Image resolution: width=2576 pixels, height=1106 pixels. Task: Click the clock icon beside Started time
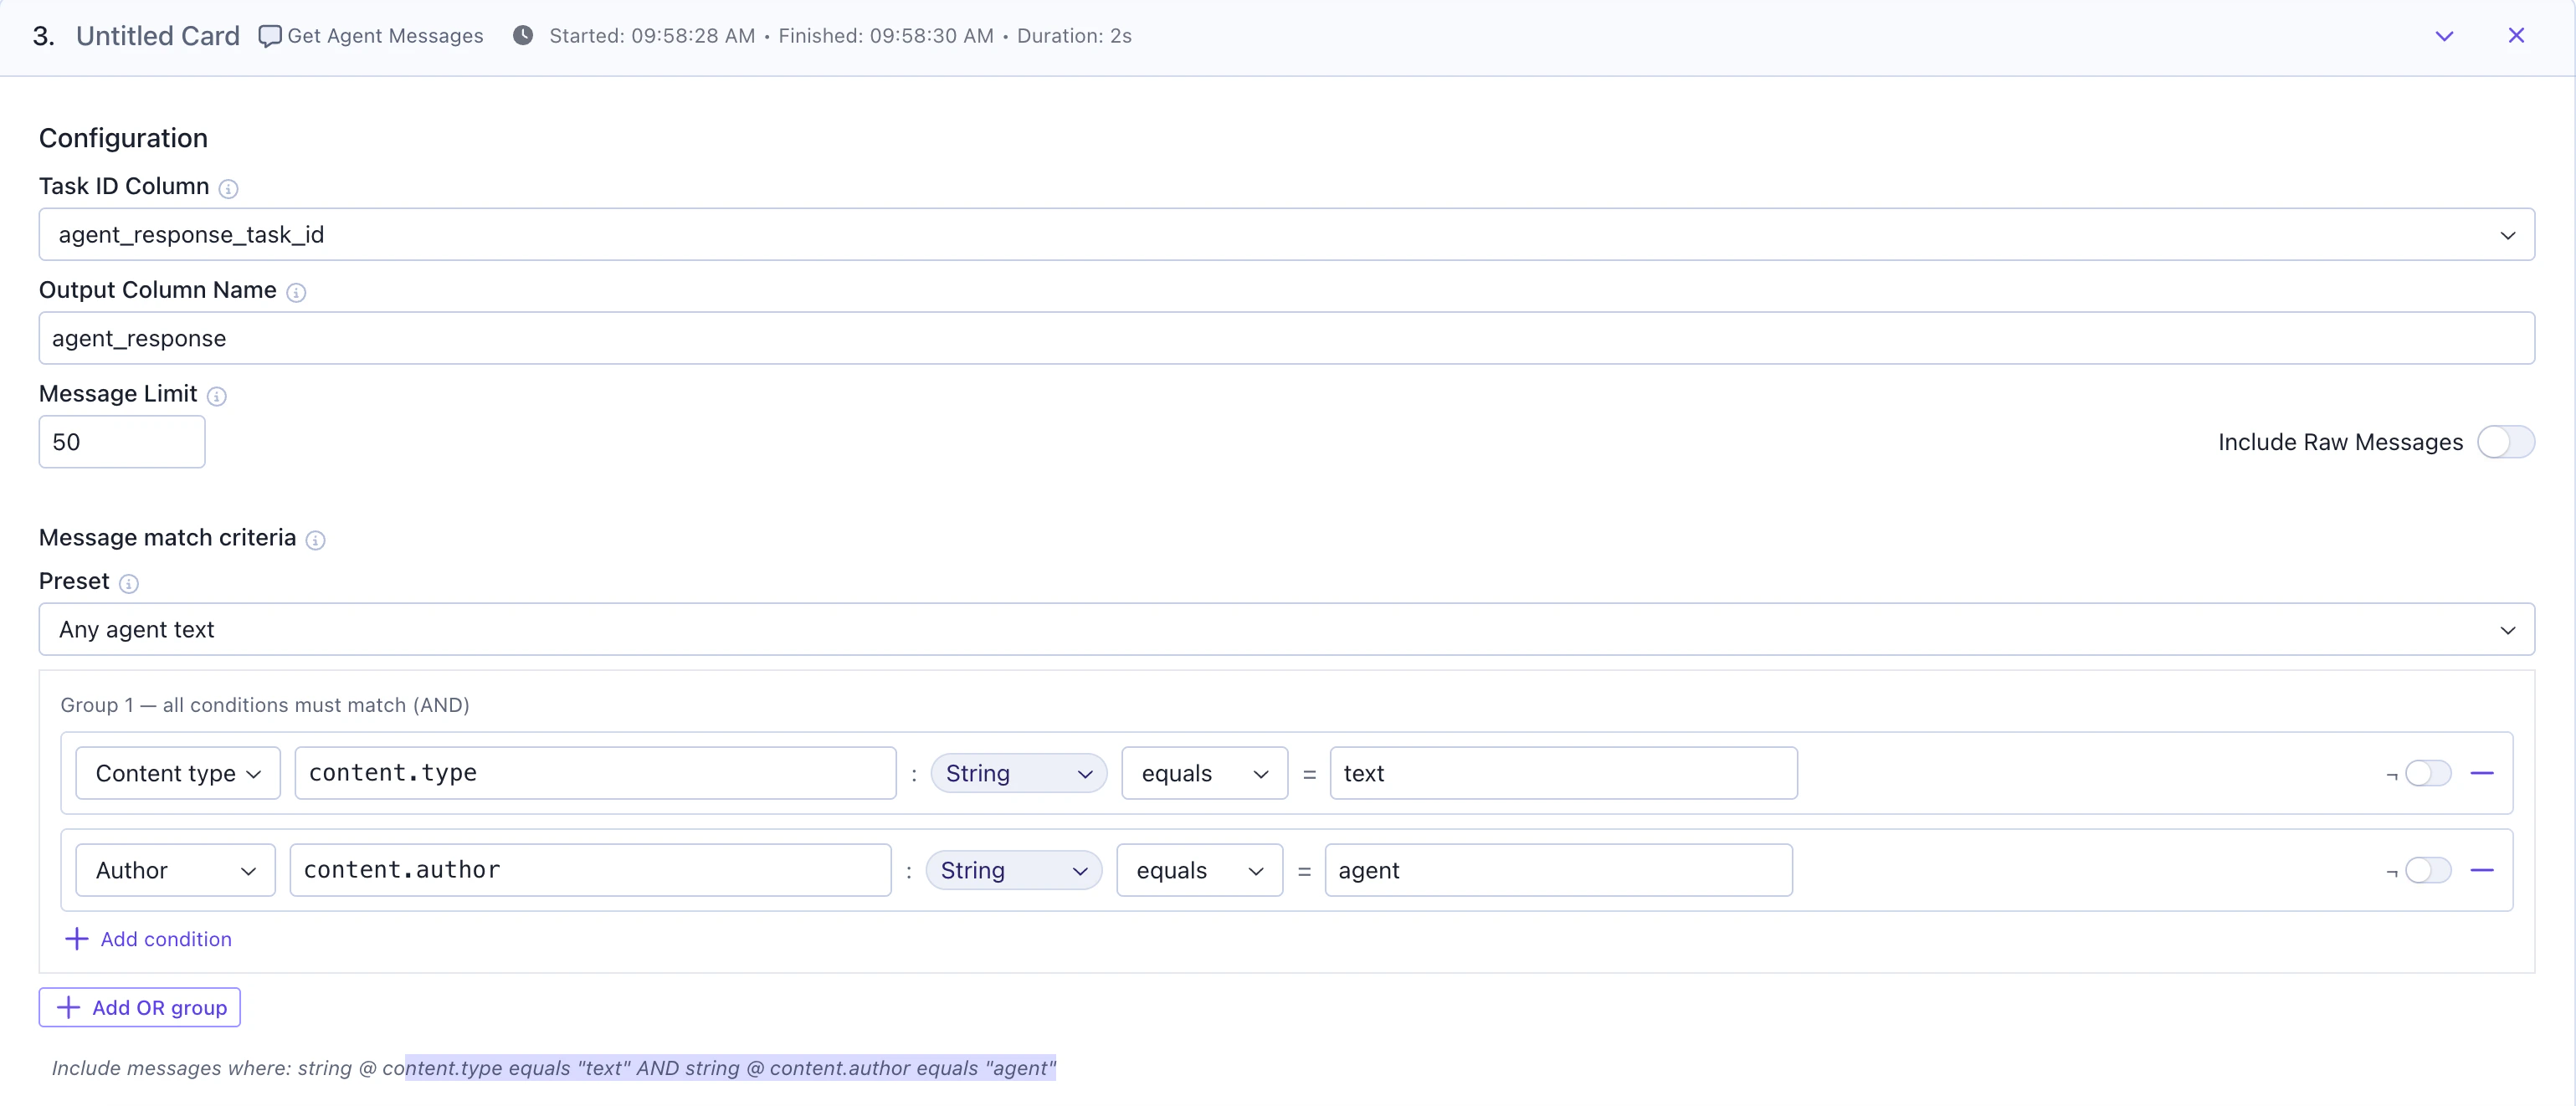point(522,36)
